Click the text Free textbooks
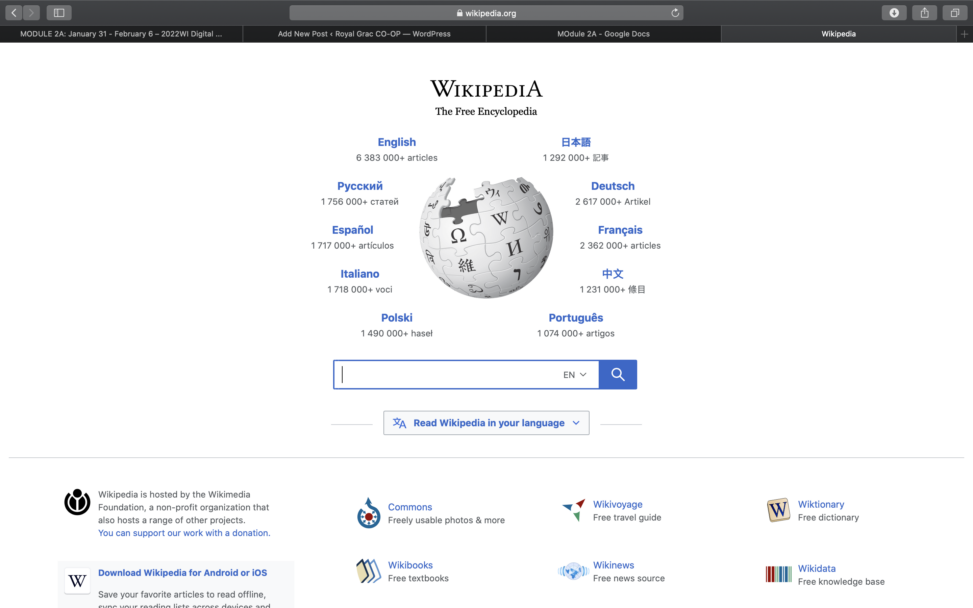Screen dimensions: 973x608 pyautogui.click(x=418, y=578)
